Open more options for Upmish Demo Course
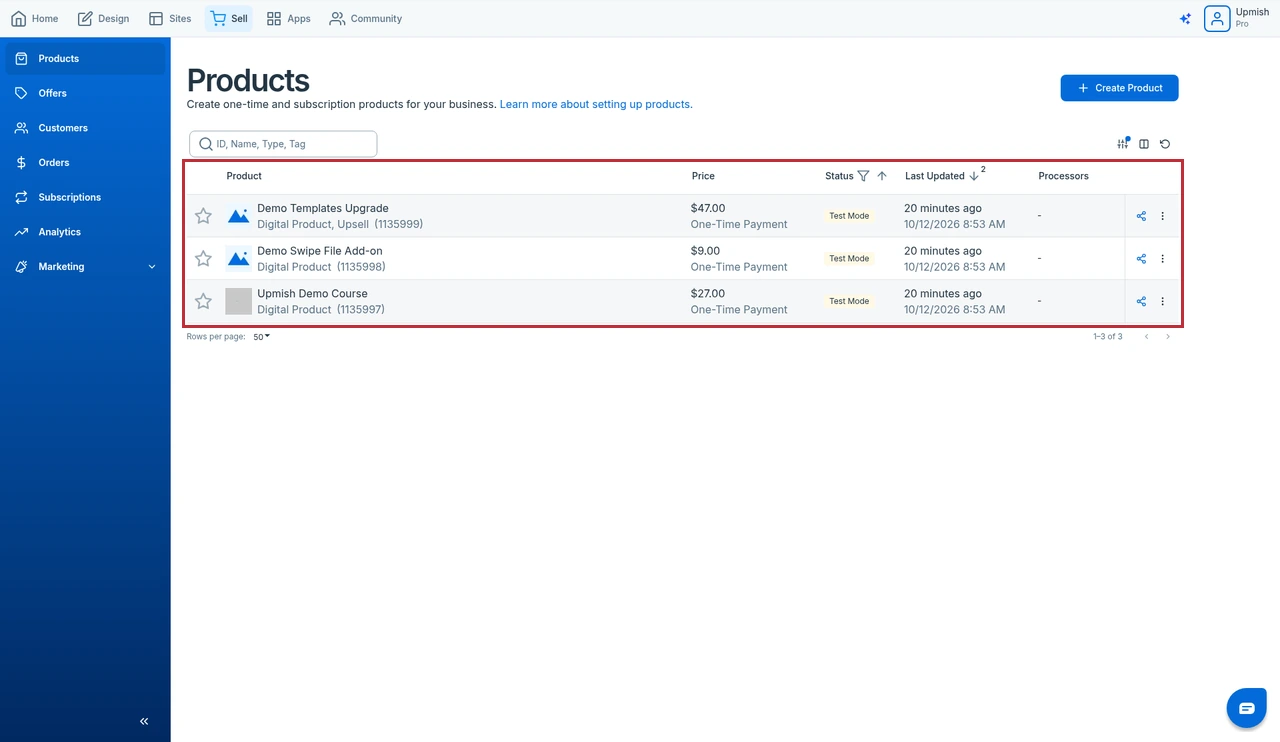 point(1162,301)
